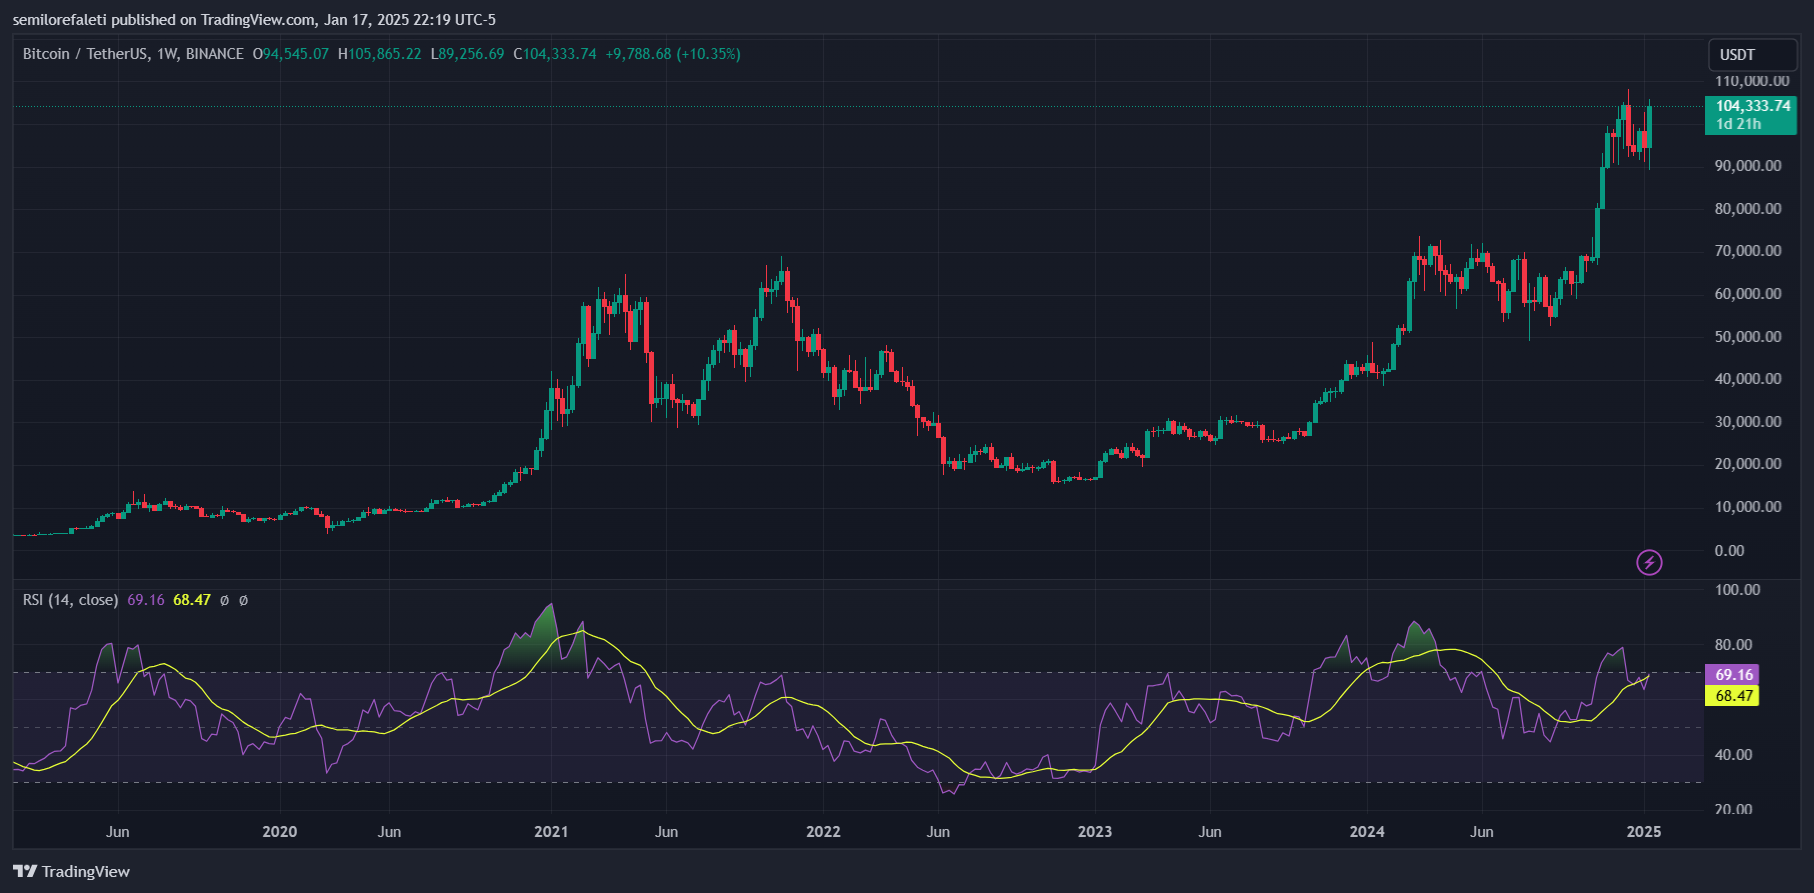
Task: Click the 0.00 price axis label
Action: [1729, 551]
